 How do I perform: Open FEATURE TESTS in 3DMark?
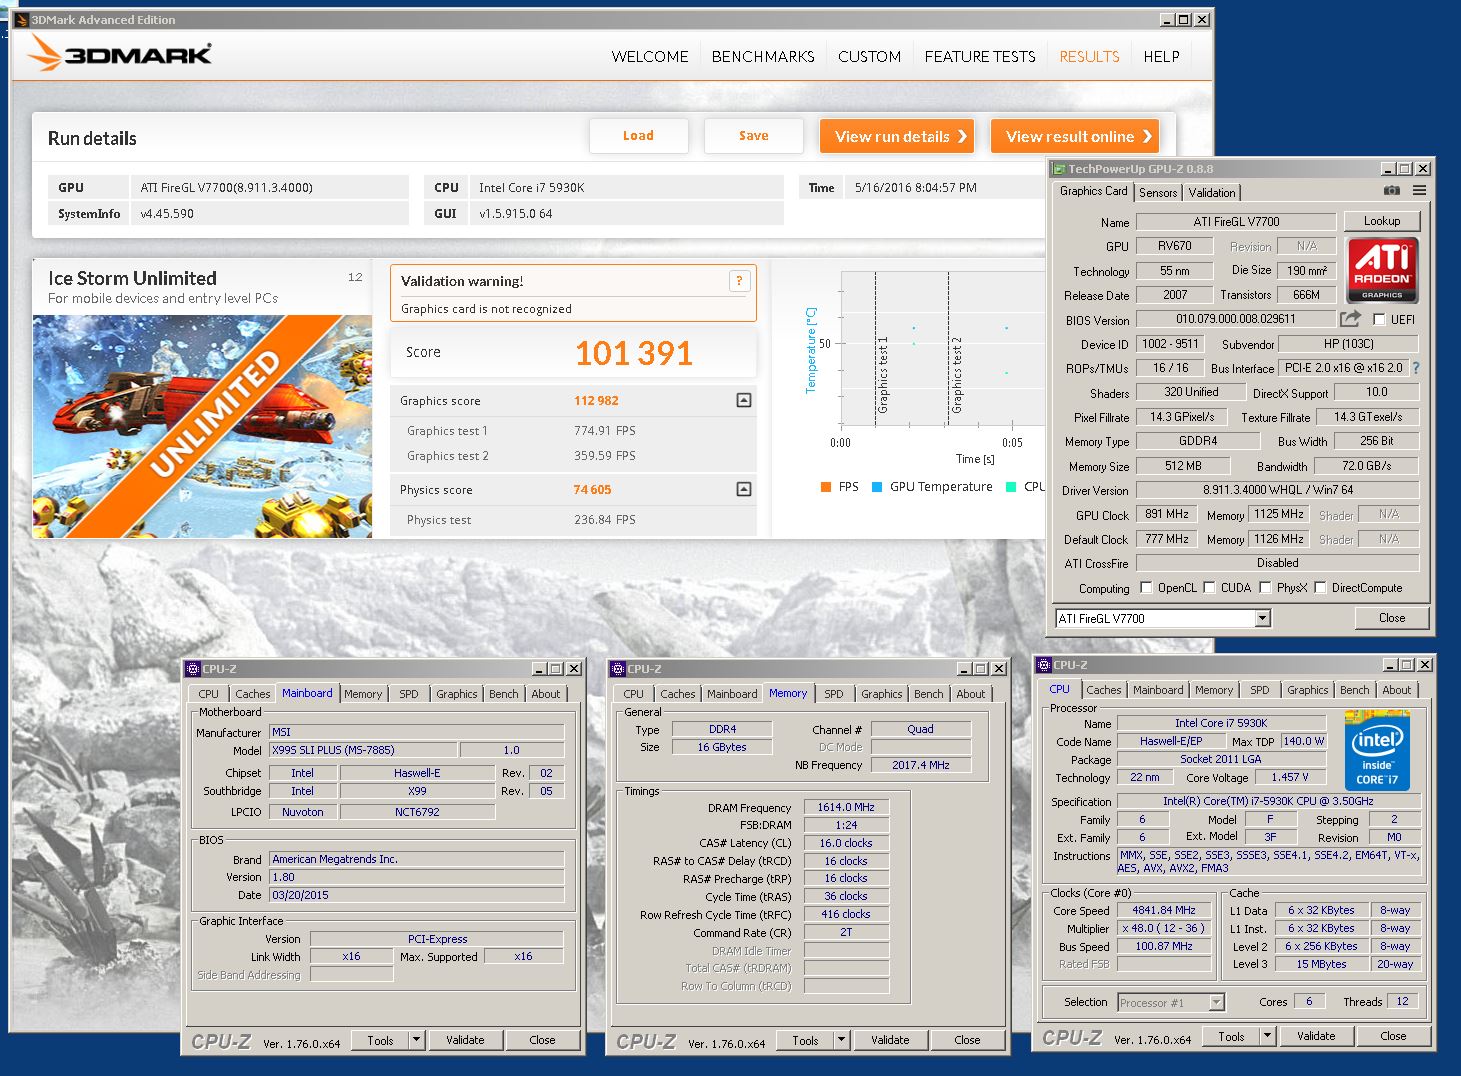point(980,57)
